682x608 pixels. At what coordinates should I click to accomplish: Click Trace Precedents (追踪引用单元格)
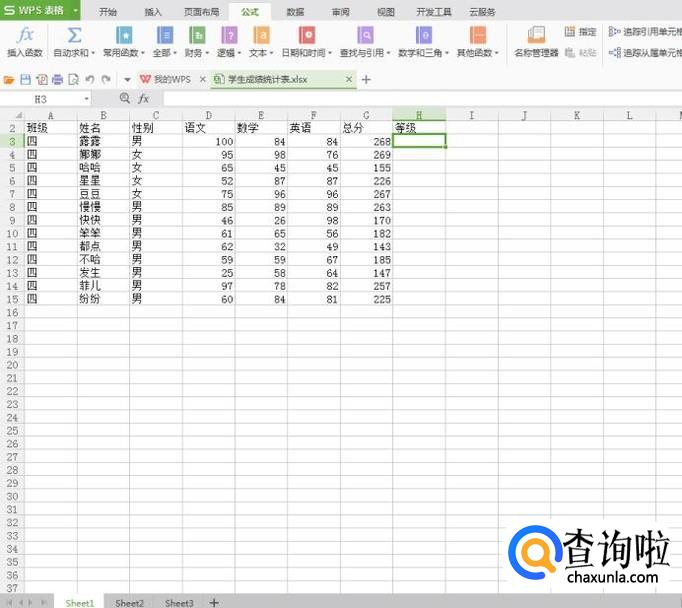tap(645, 32)
